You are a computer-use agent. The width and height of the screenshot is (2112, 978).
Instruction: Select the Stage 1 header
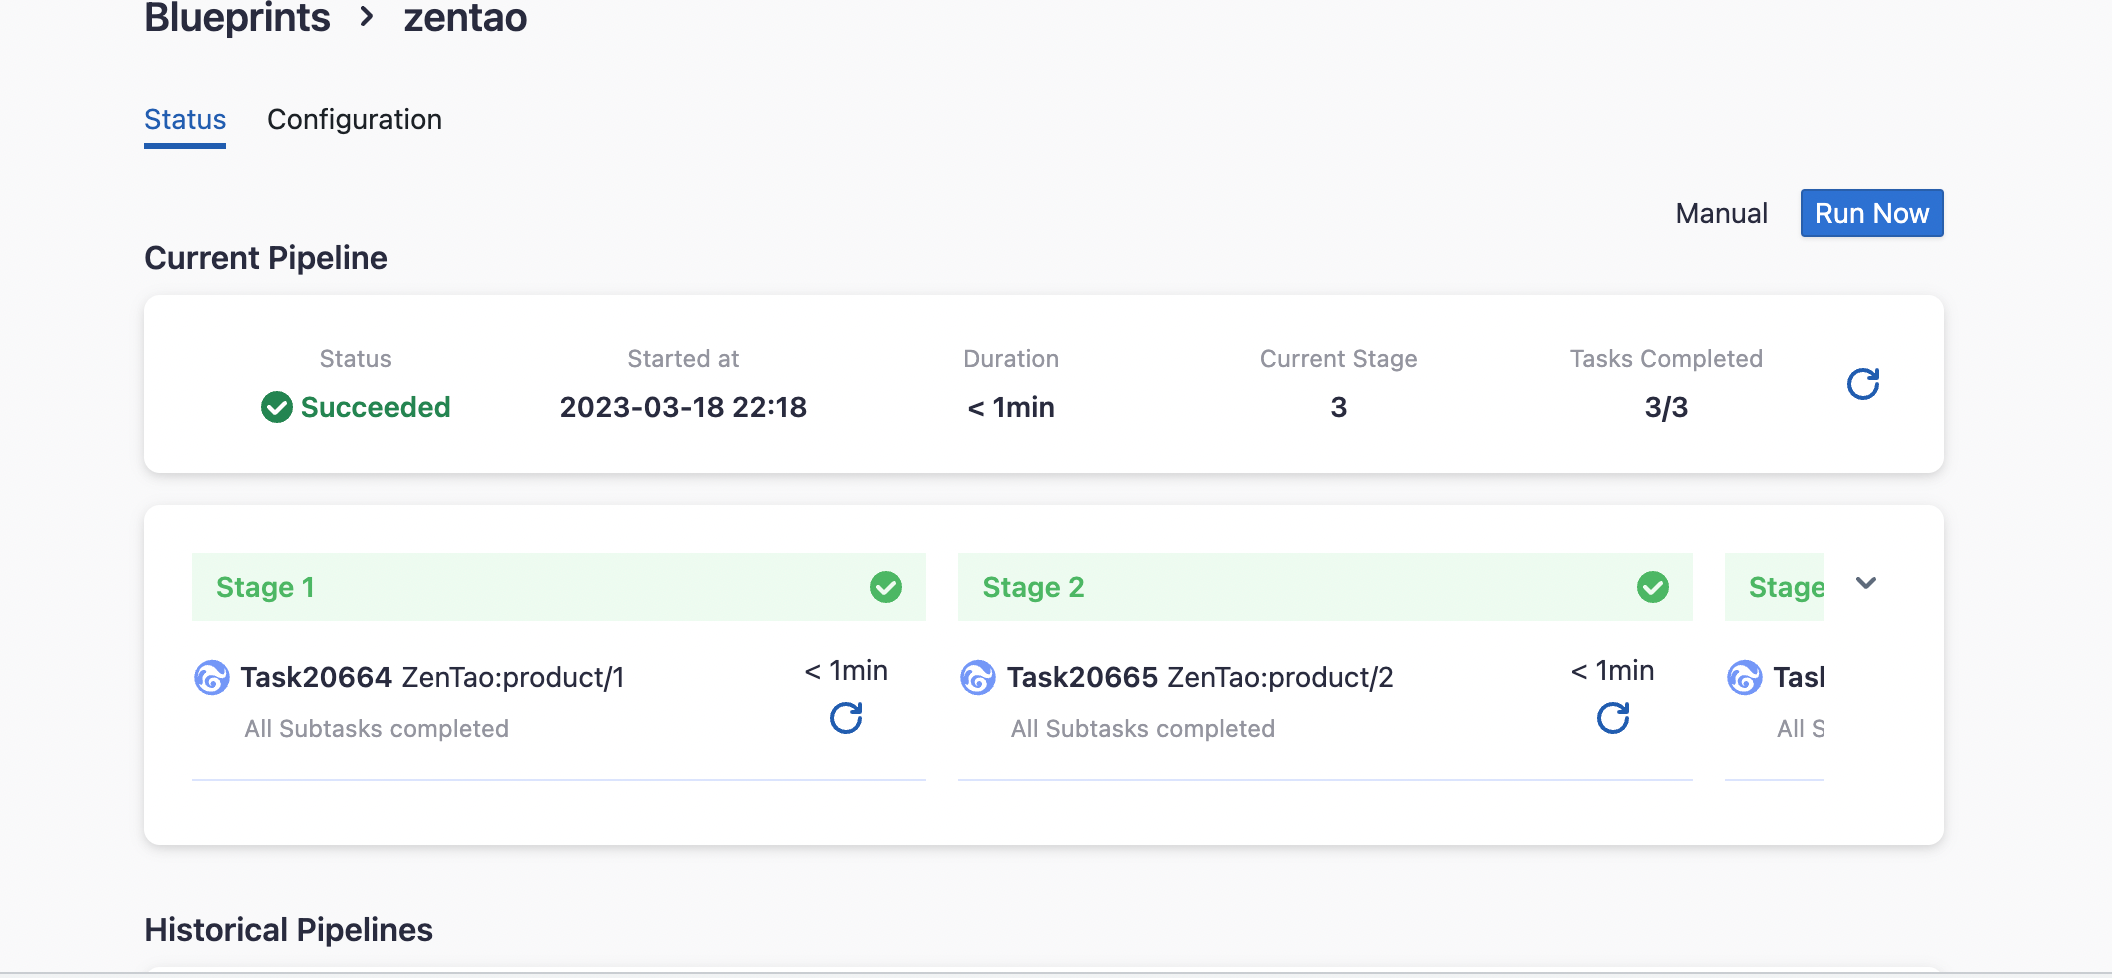[558, 587]
